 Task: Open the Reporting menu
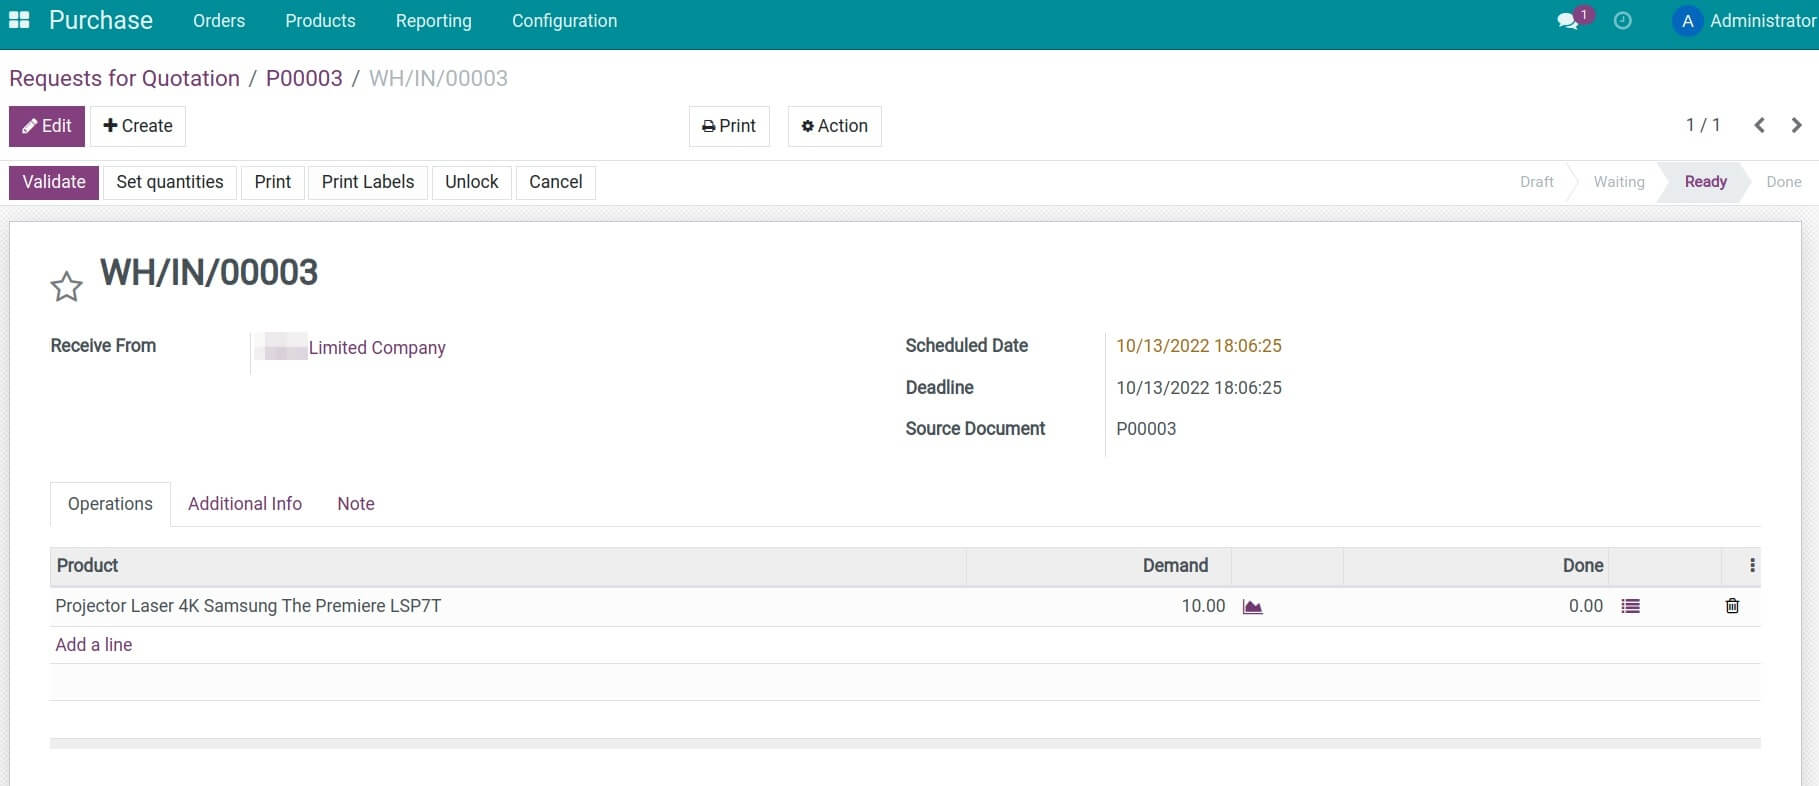point(433,21)
